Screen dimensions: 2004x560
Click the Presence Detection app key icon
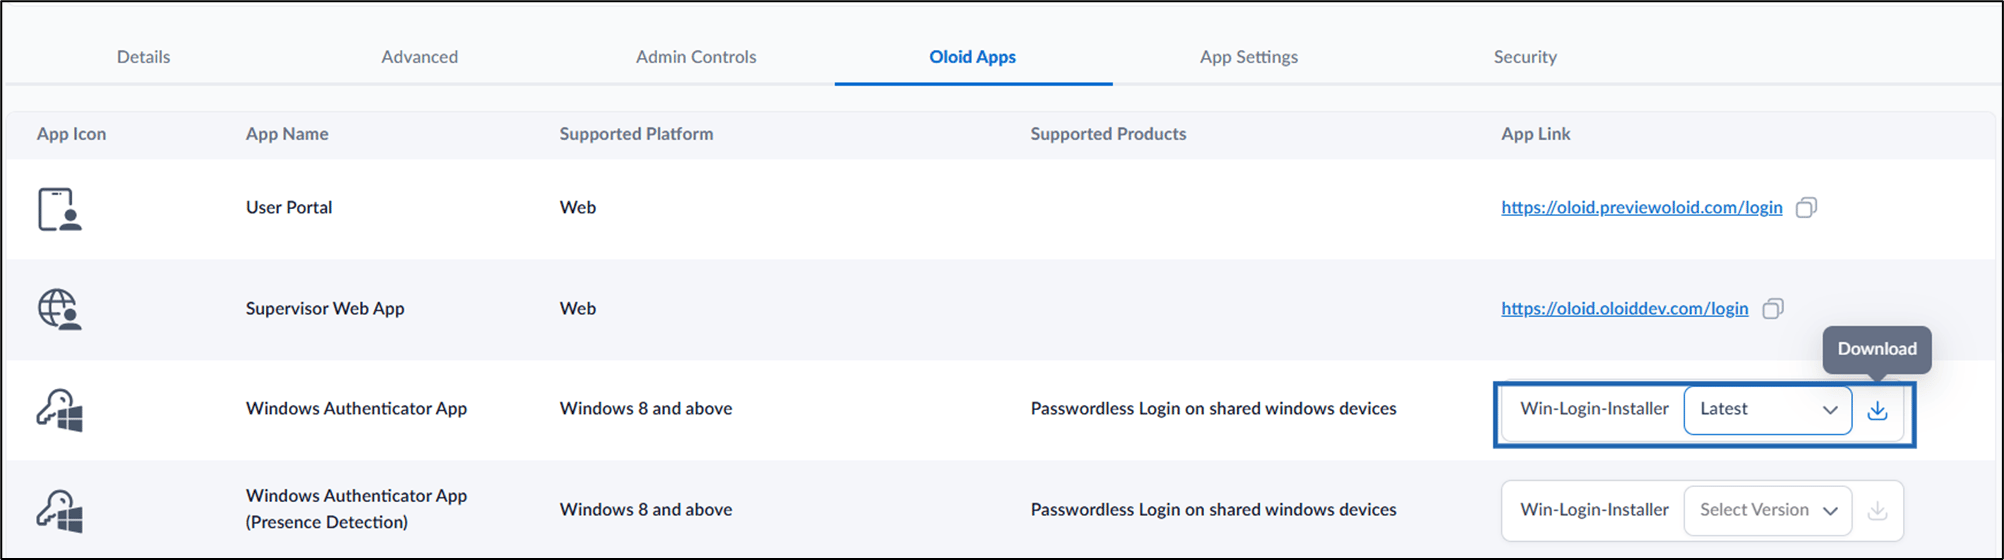[60, 511]
